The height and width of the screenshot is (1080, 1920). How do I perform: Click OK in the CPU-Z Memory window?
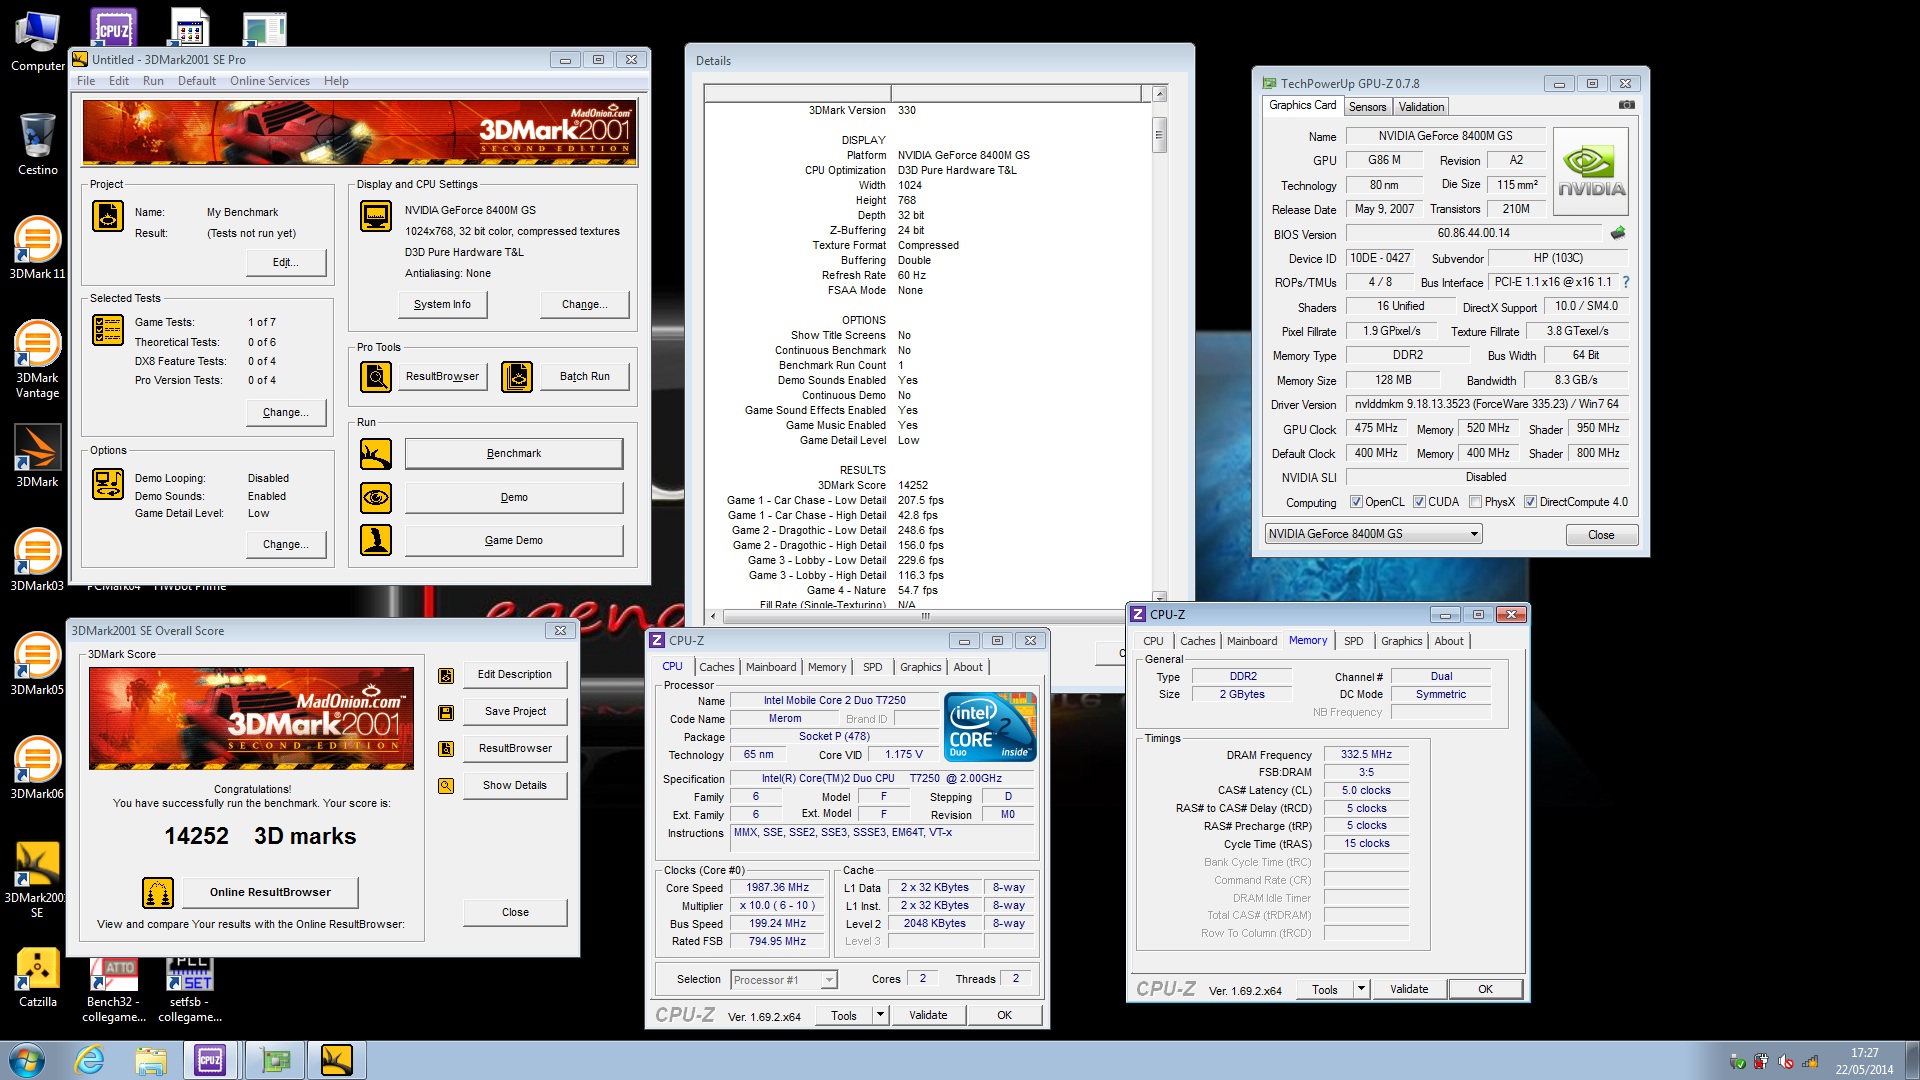pos(1485,989)
